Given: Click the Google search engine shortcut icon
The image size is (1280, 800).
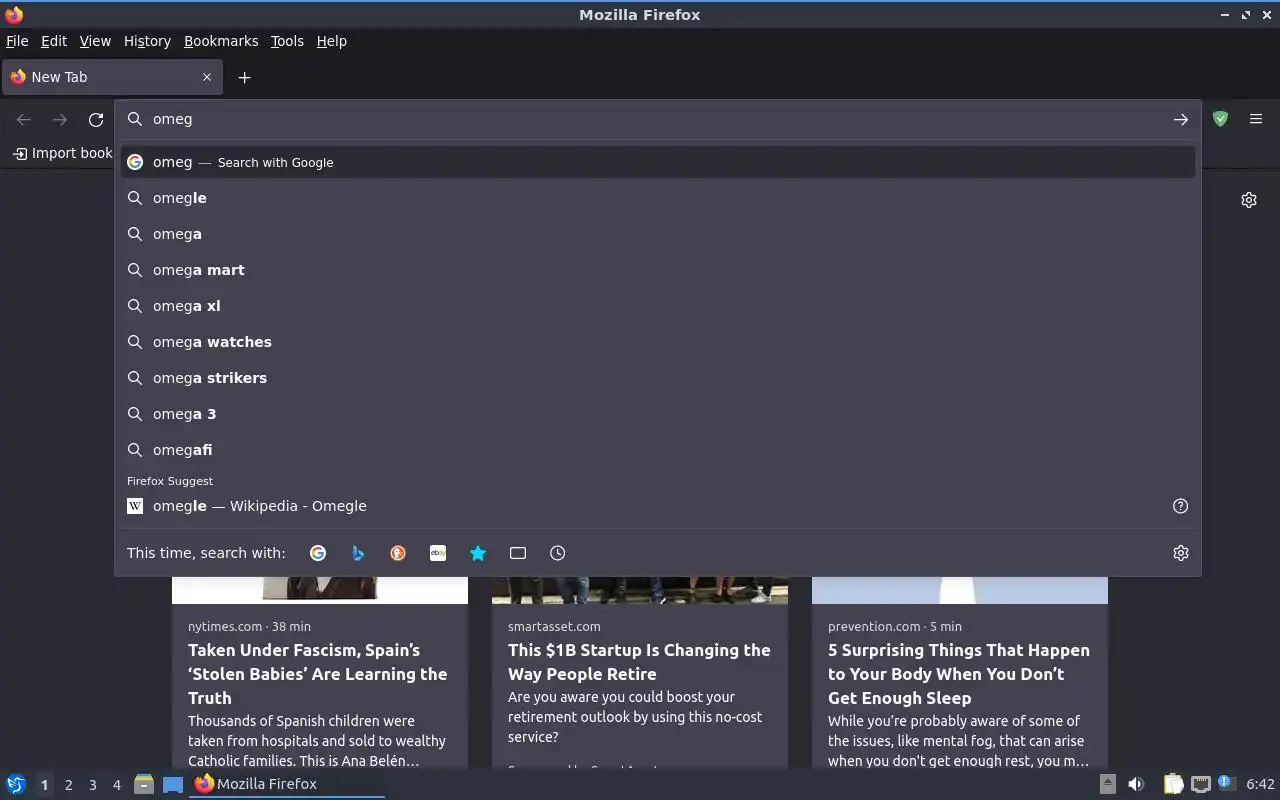Looking at the screenshot, I should tap(318, 553).
